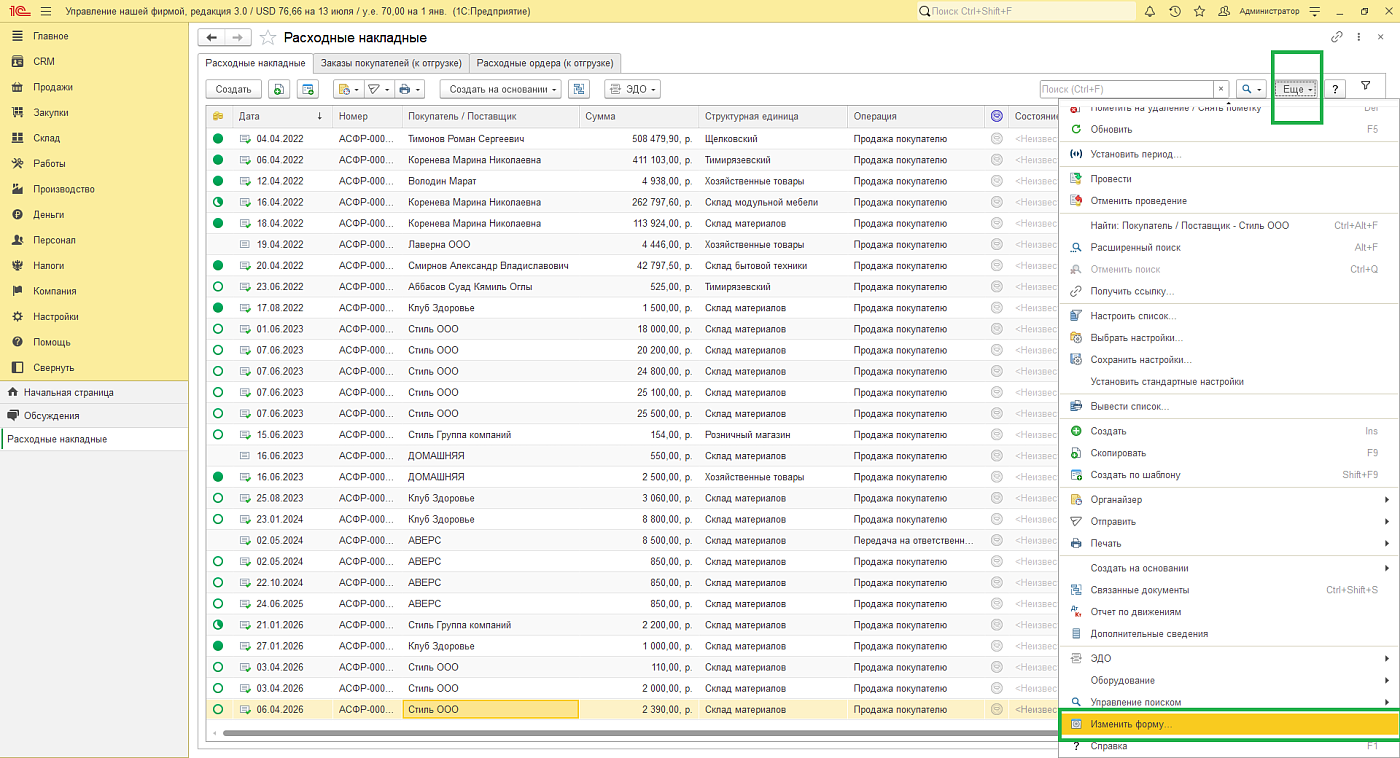The width and height of the screenshot is (1400, 758).
Task: Click the help question mark button
Action: (1335, 89)
